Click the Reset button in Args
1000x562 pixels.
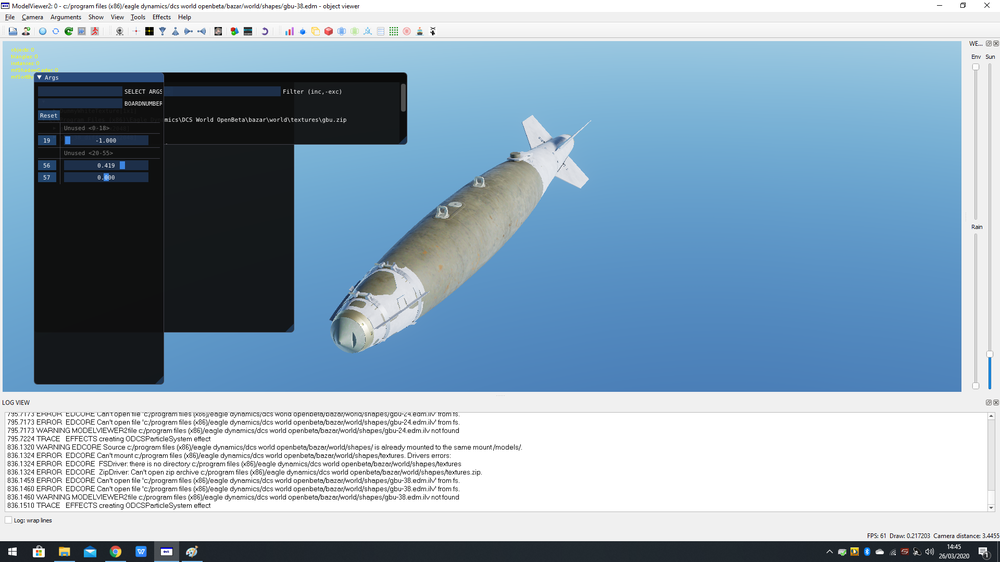pos(48,115)
